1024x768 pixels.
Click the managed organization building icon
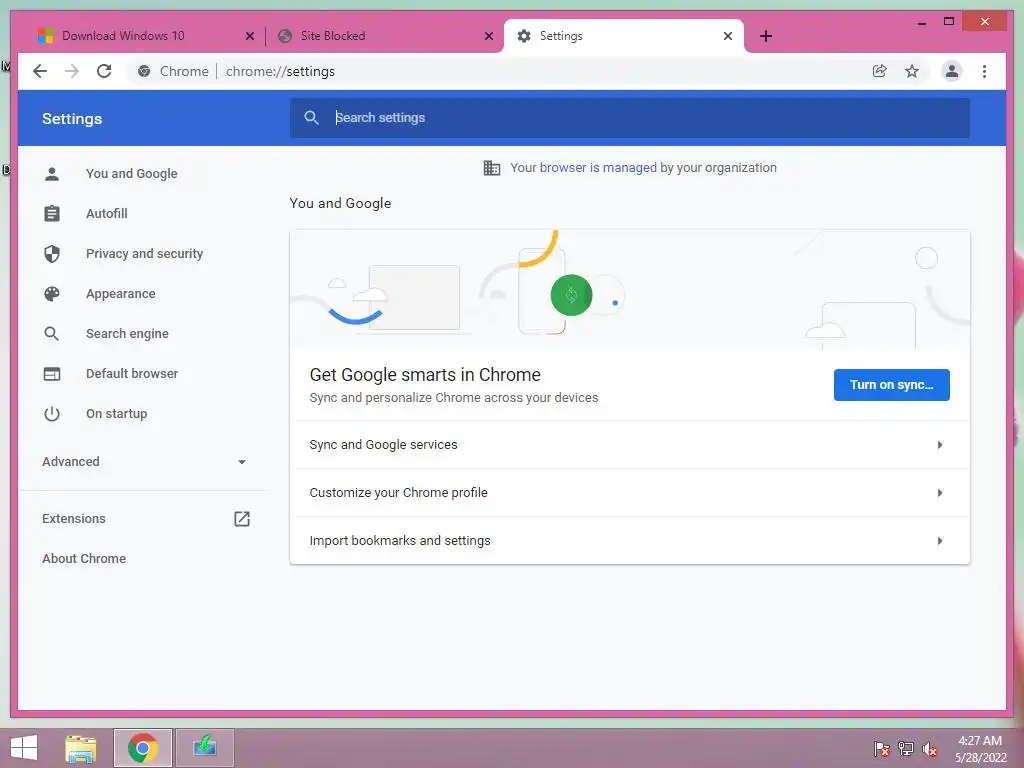(492, 168)
